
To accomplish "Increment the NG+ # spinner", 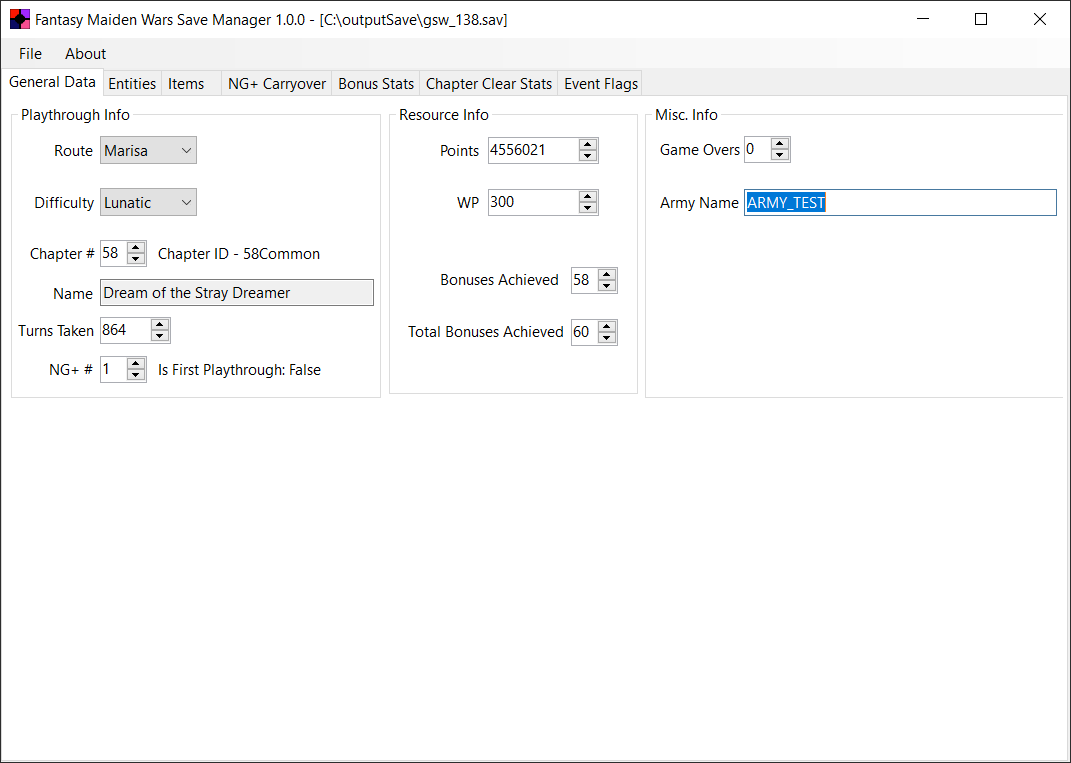I will click(x=136, y=364).
